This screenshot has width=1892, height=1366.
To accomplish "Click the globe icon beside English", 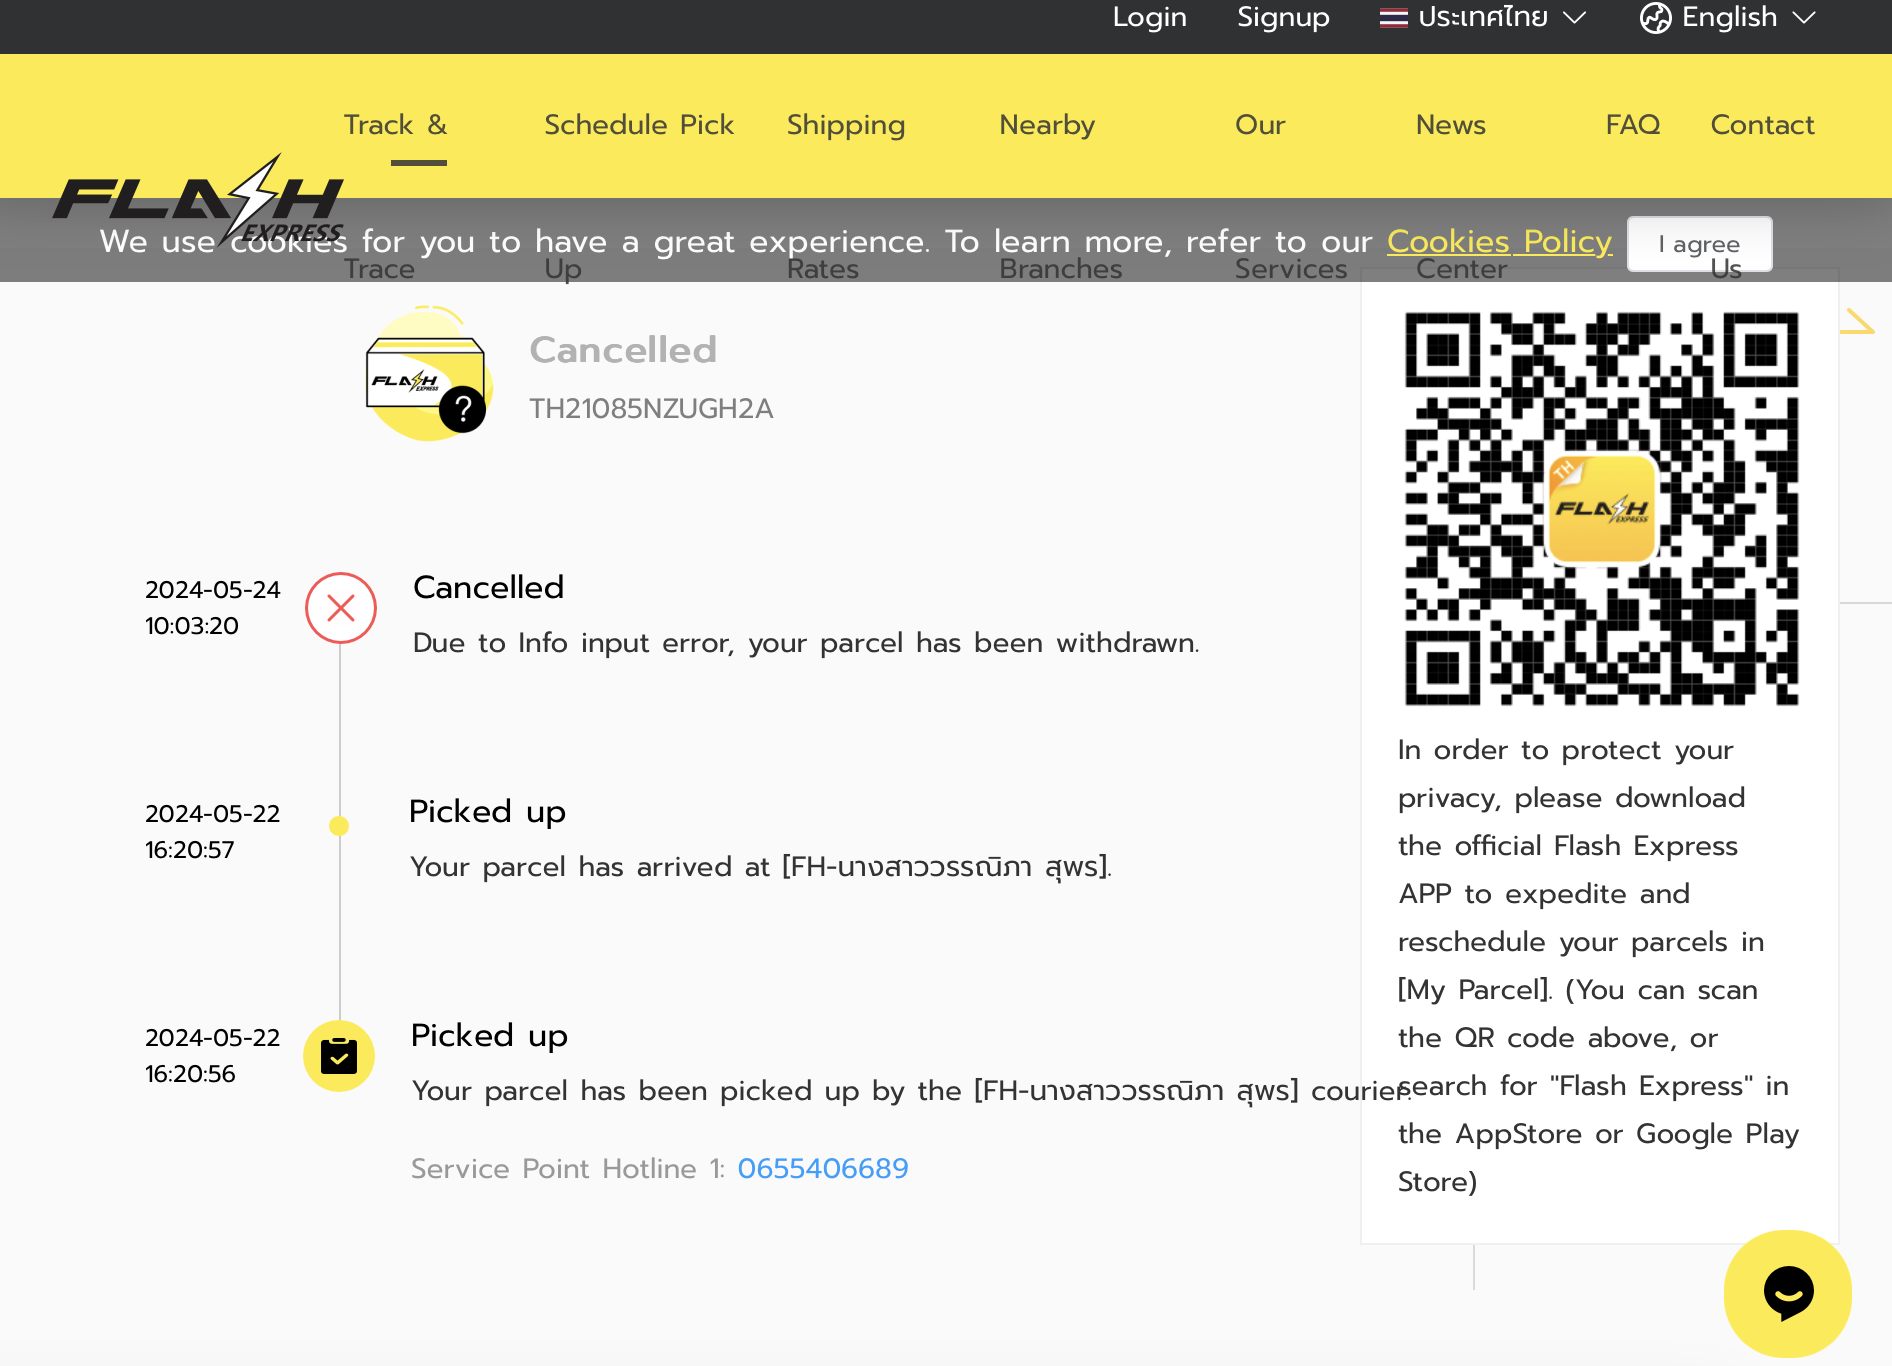I will point(1655,17).
